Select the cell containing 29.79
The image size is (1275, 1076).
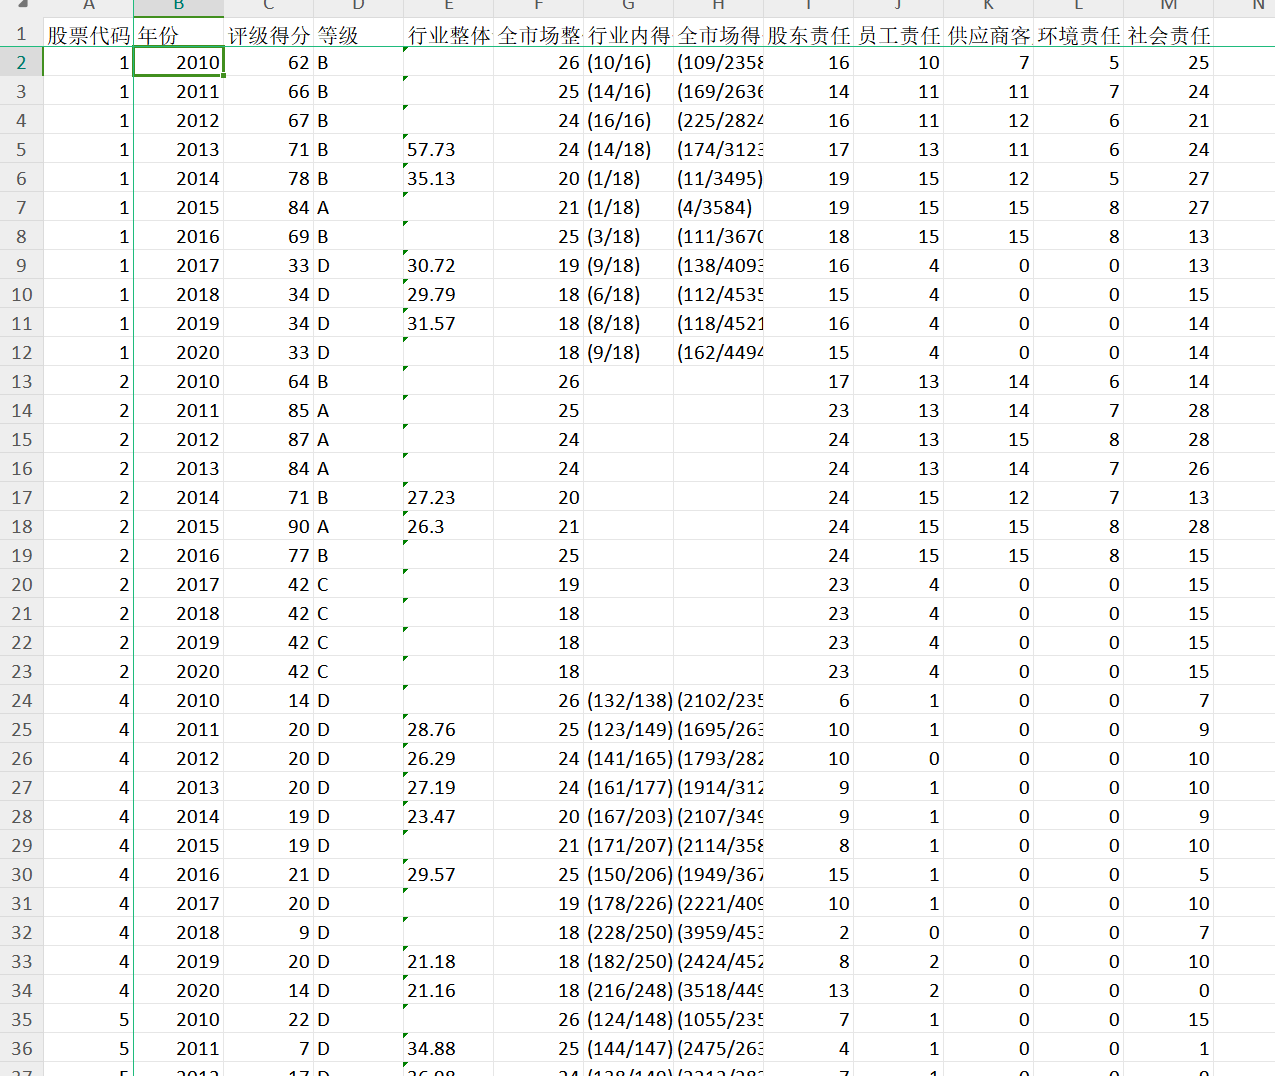[448, 294]
